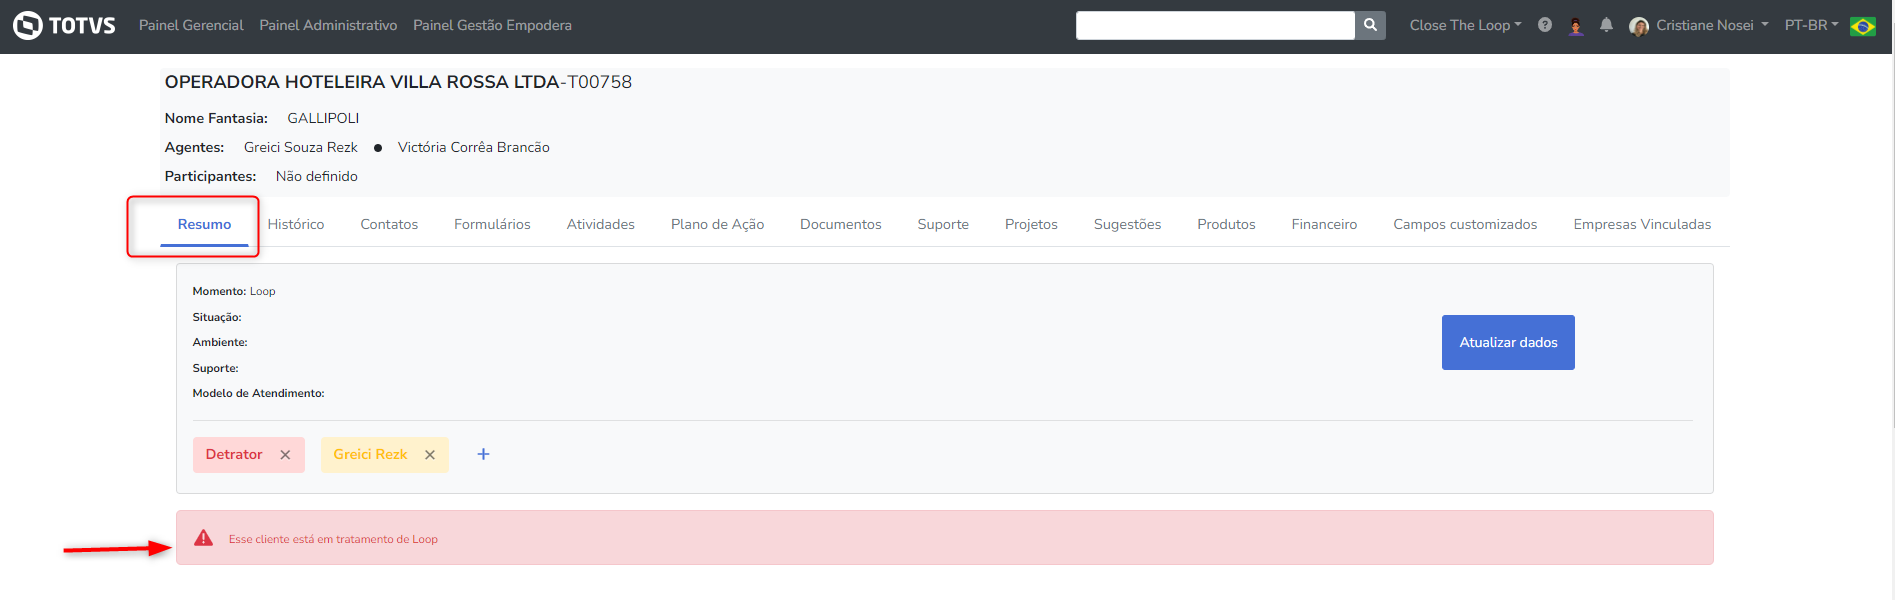Select the Resumo tab
Screen dimensions: 1895x600
tap(204, 224)
